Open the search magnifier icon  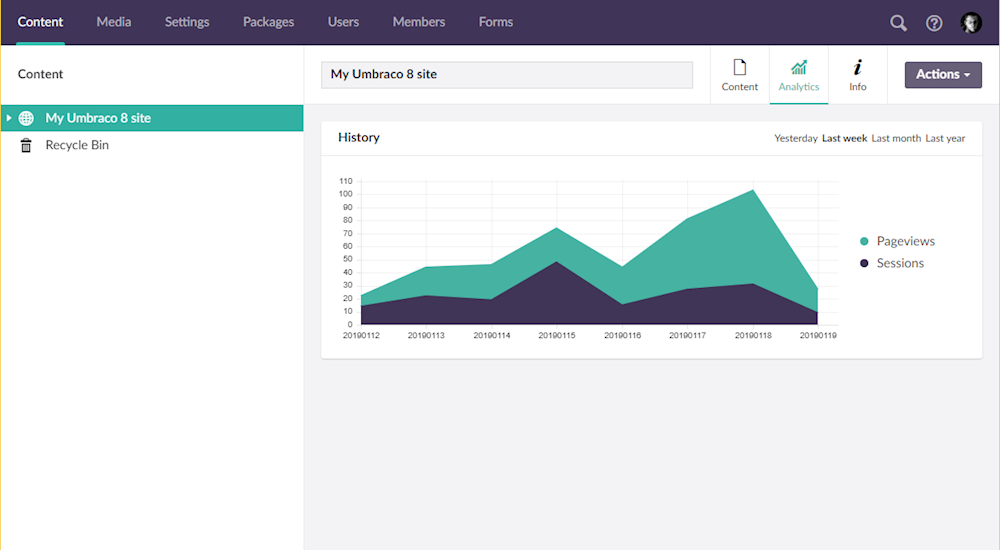pyautogui.click(x=898, y=23)
